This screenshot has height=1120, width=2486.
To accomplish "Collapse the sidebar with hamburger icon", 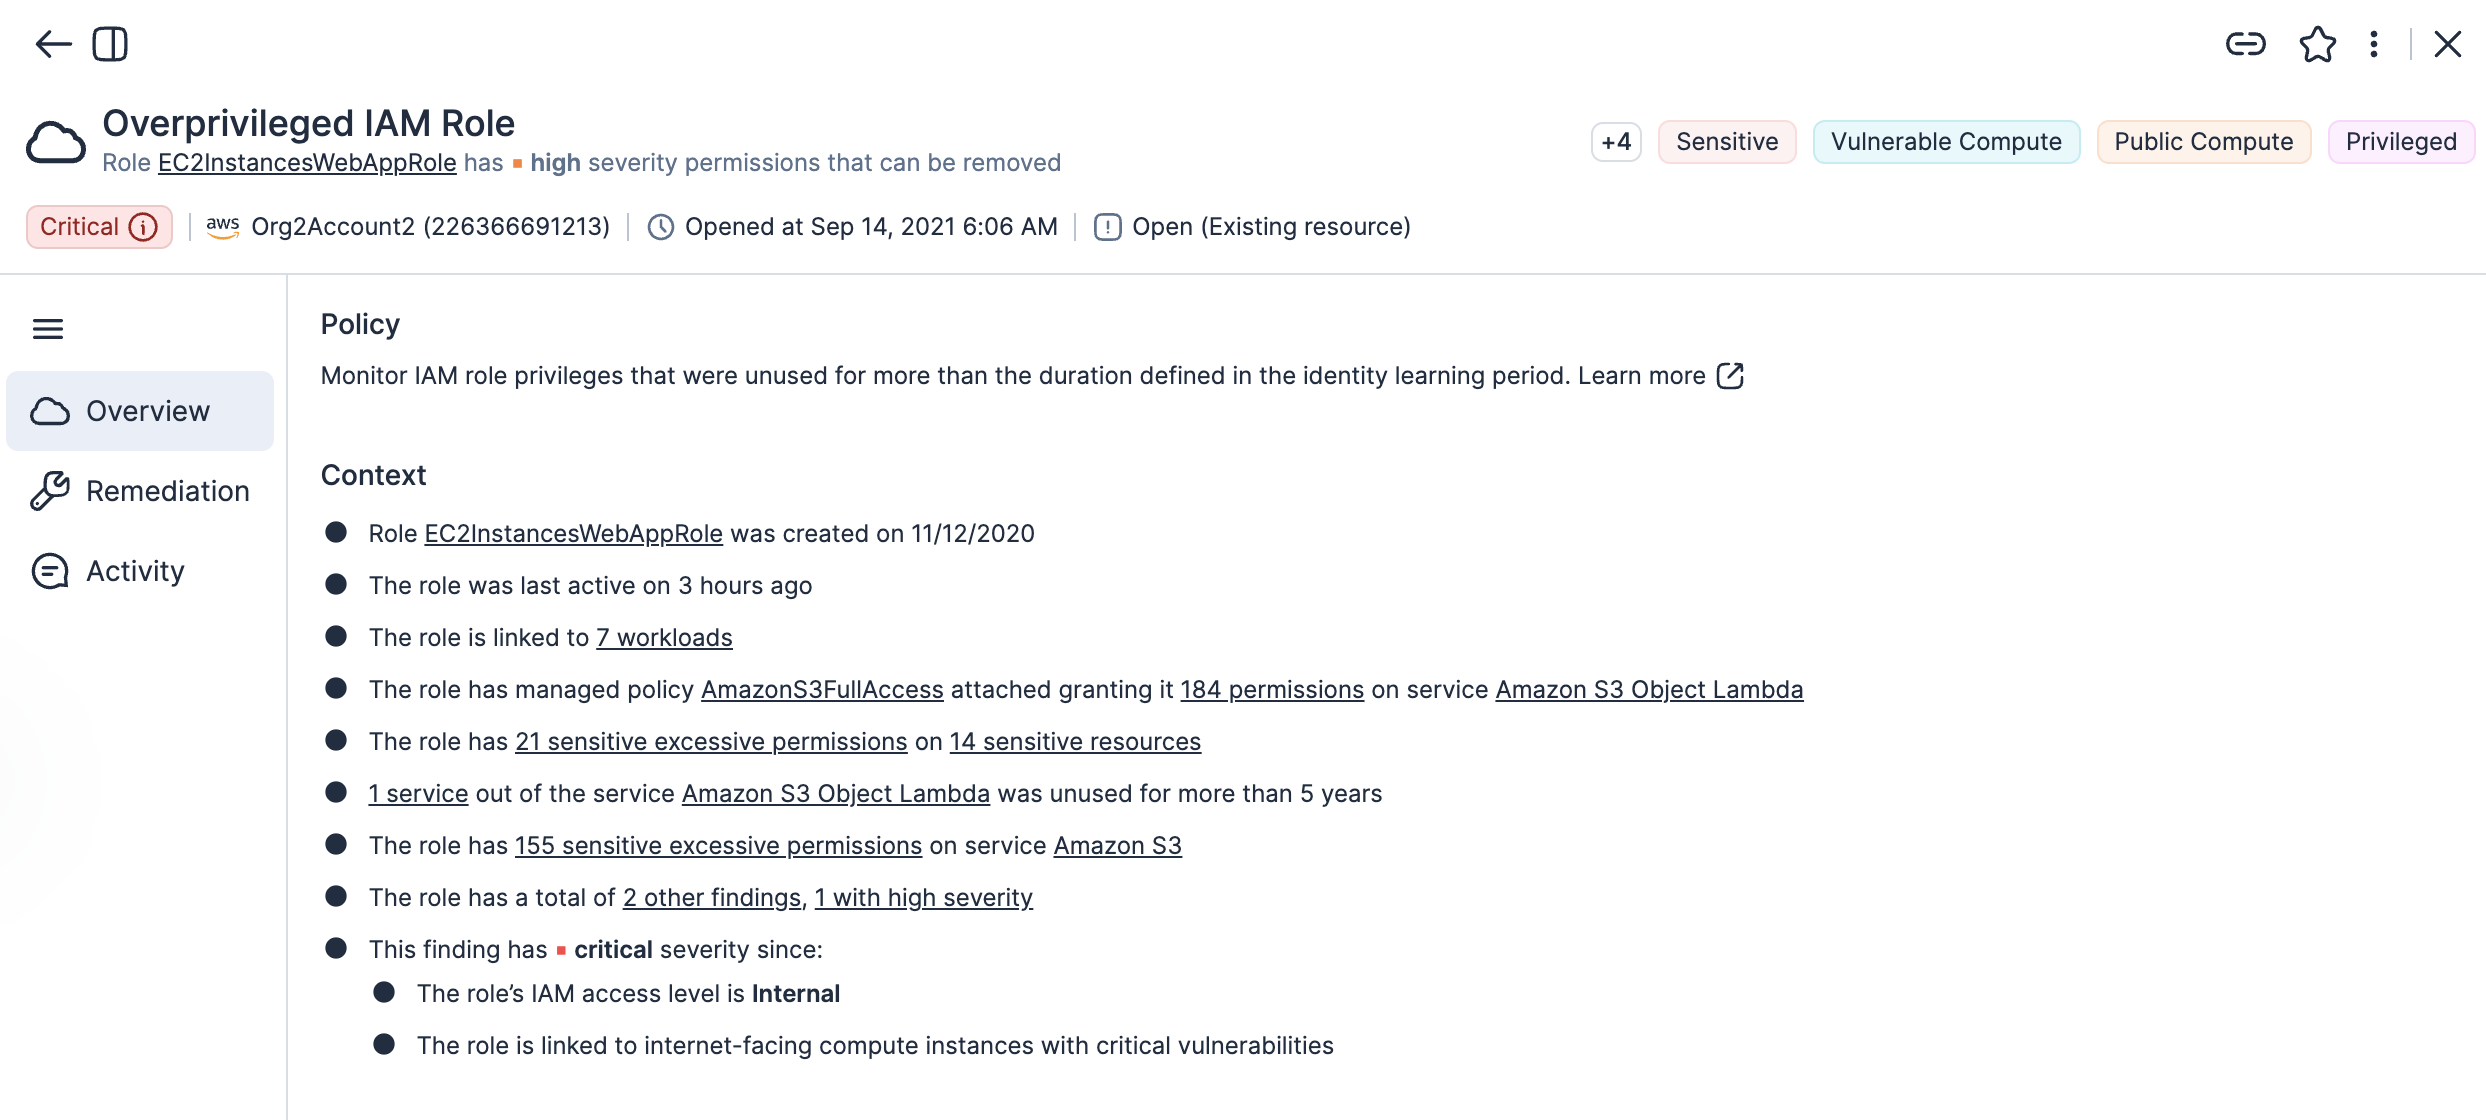I will point(48,329).
